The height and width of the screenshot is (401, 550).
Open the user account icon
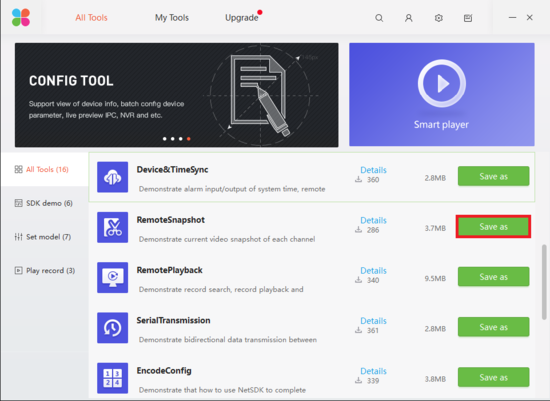(x=409, y=18)
